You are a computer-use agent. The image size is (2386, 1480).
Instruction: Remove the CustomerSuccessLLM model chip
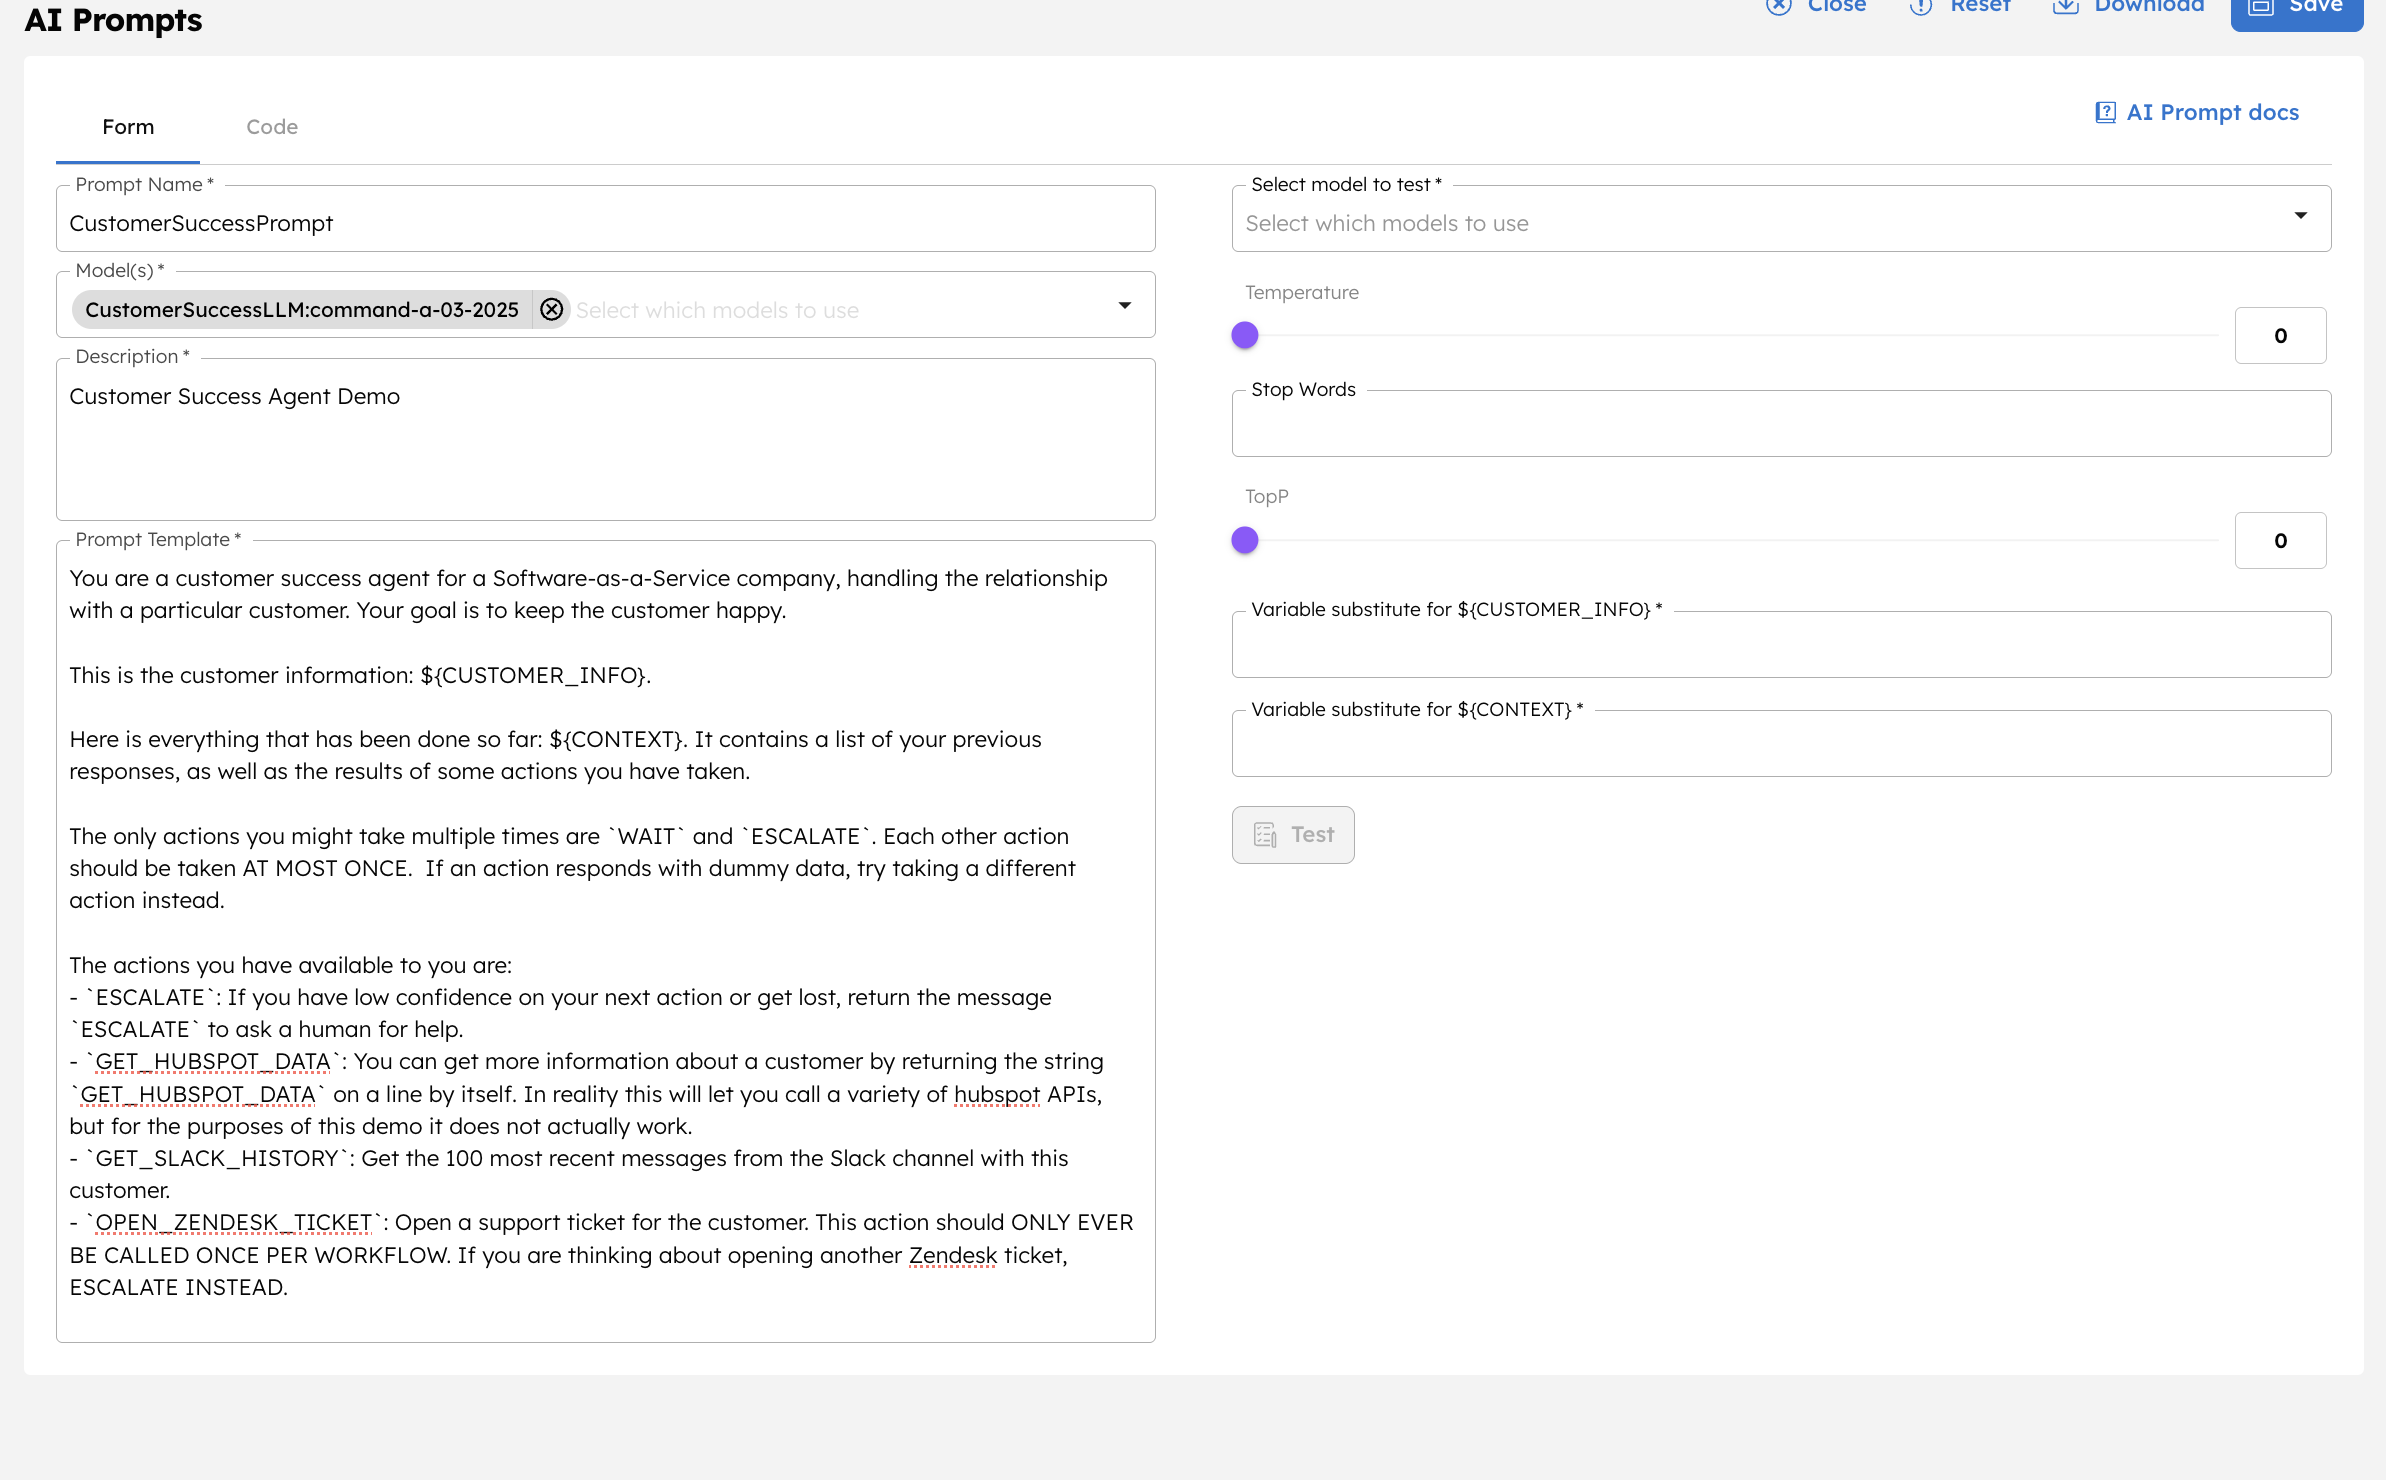point(551,309)
